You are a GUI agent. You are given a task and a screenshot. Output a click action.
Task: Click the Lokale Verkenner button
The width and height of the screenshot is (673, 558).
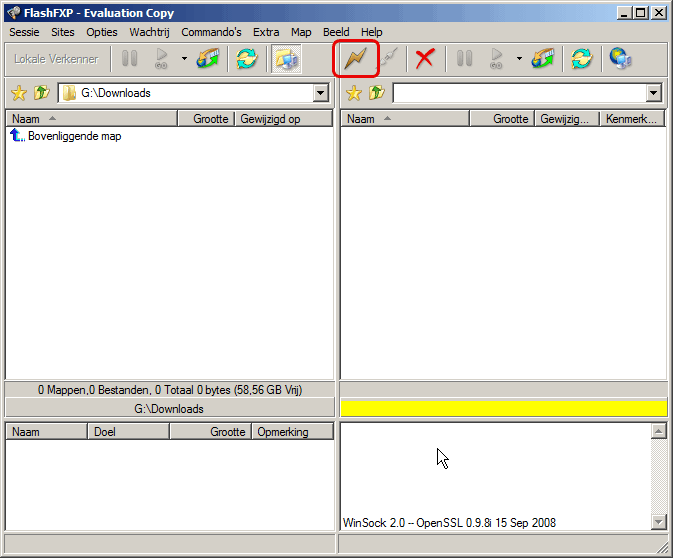[56, 59]
